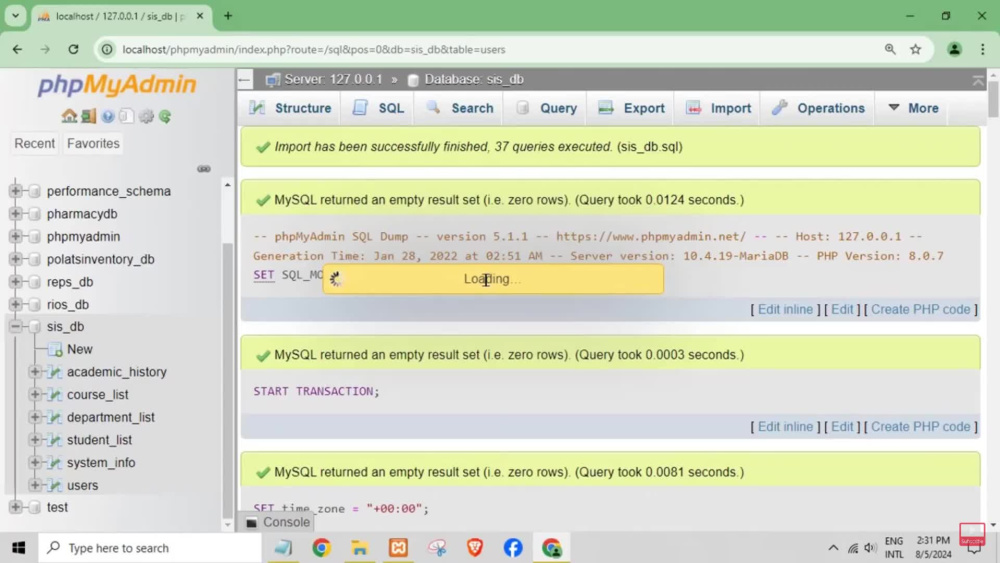This screenshot has width=1000, height=563.
Task: Click the users table icon
Action: click(55, 485)
